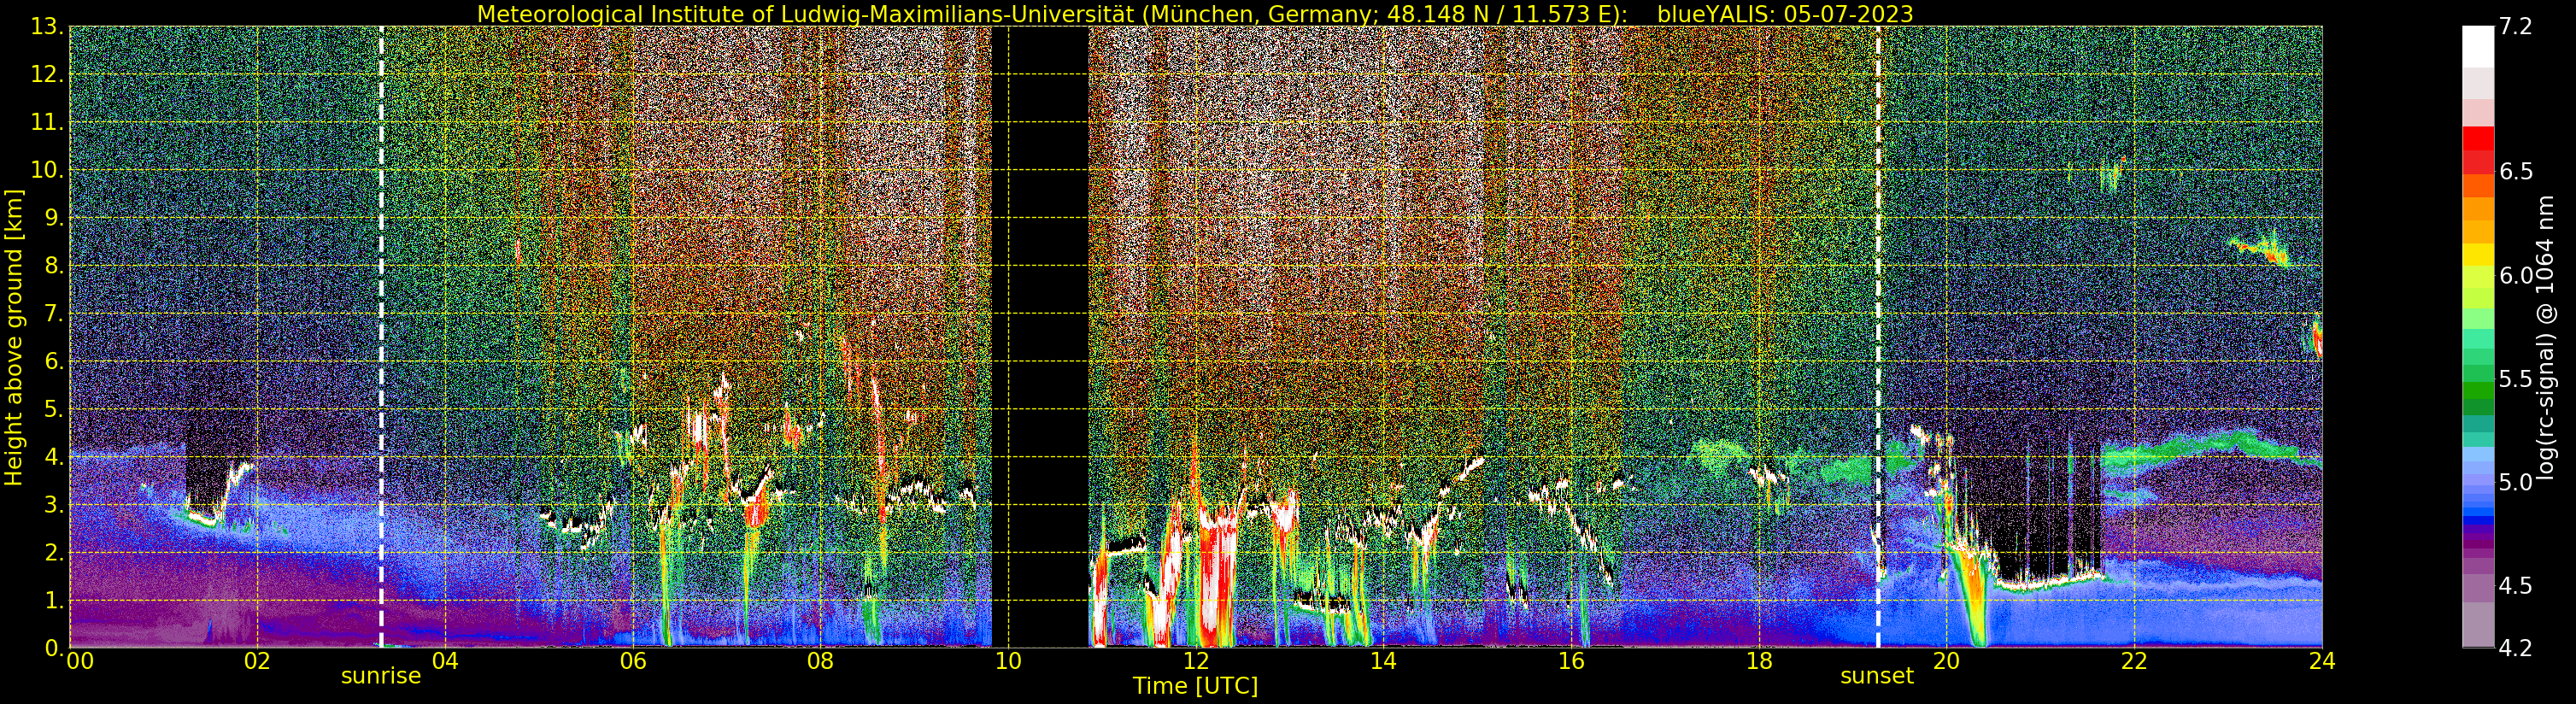
Task: Click the '08' time axis tick label
Action: tap(820, 661)
